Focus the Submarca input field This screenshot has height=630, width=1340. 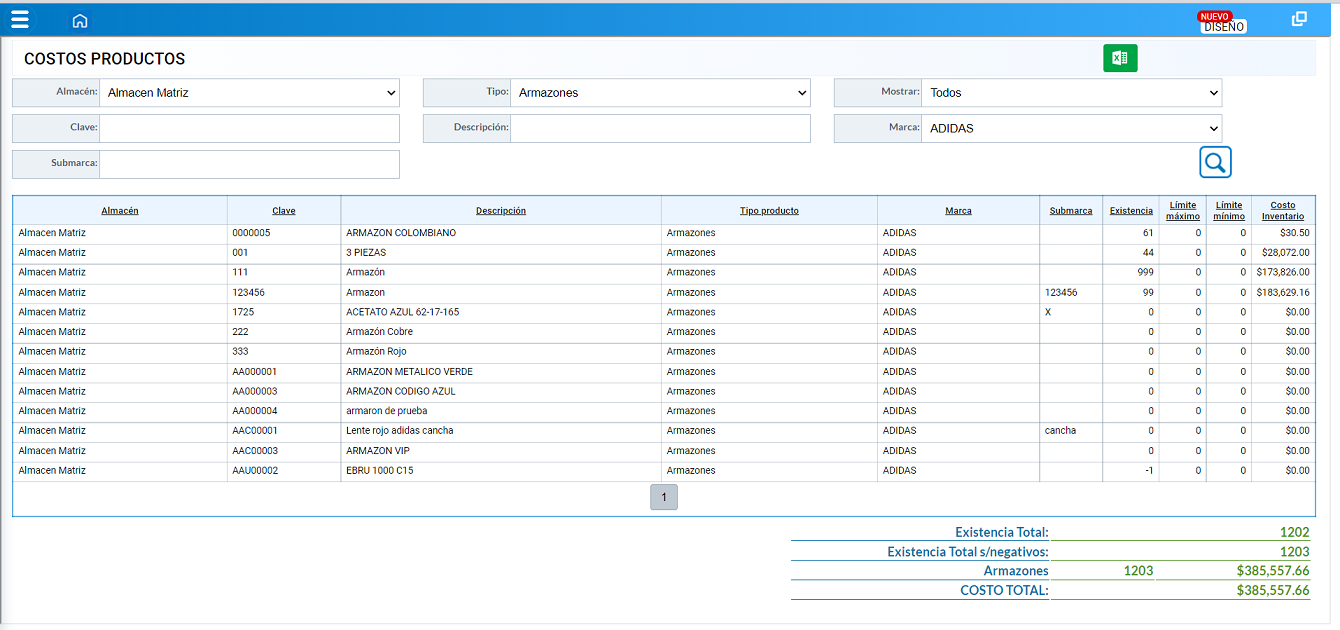point(249,164)
